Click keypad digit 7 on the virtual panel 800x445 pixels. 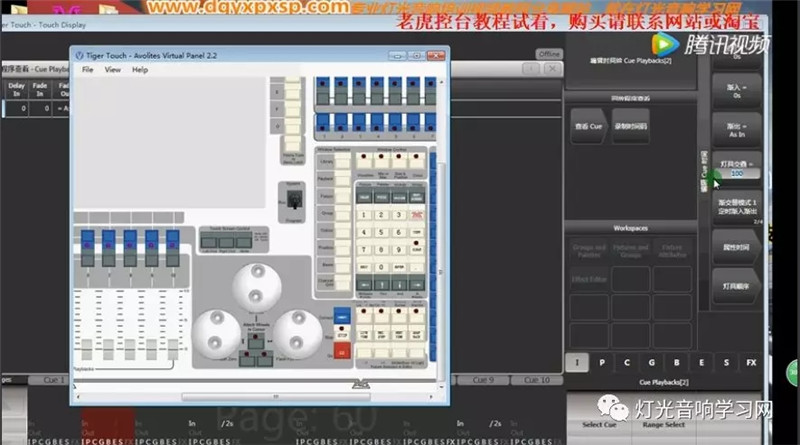[x=364, y=250]
